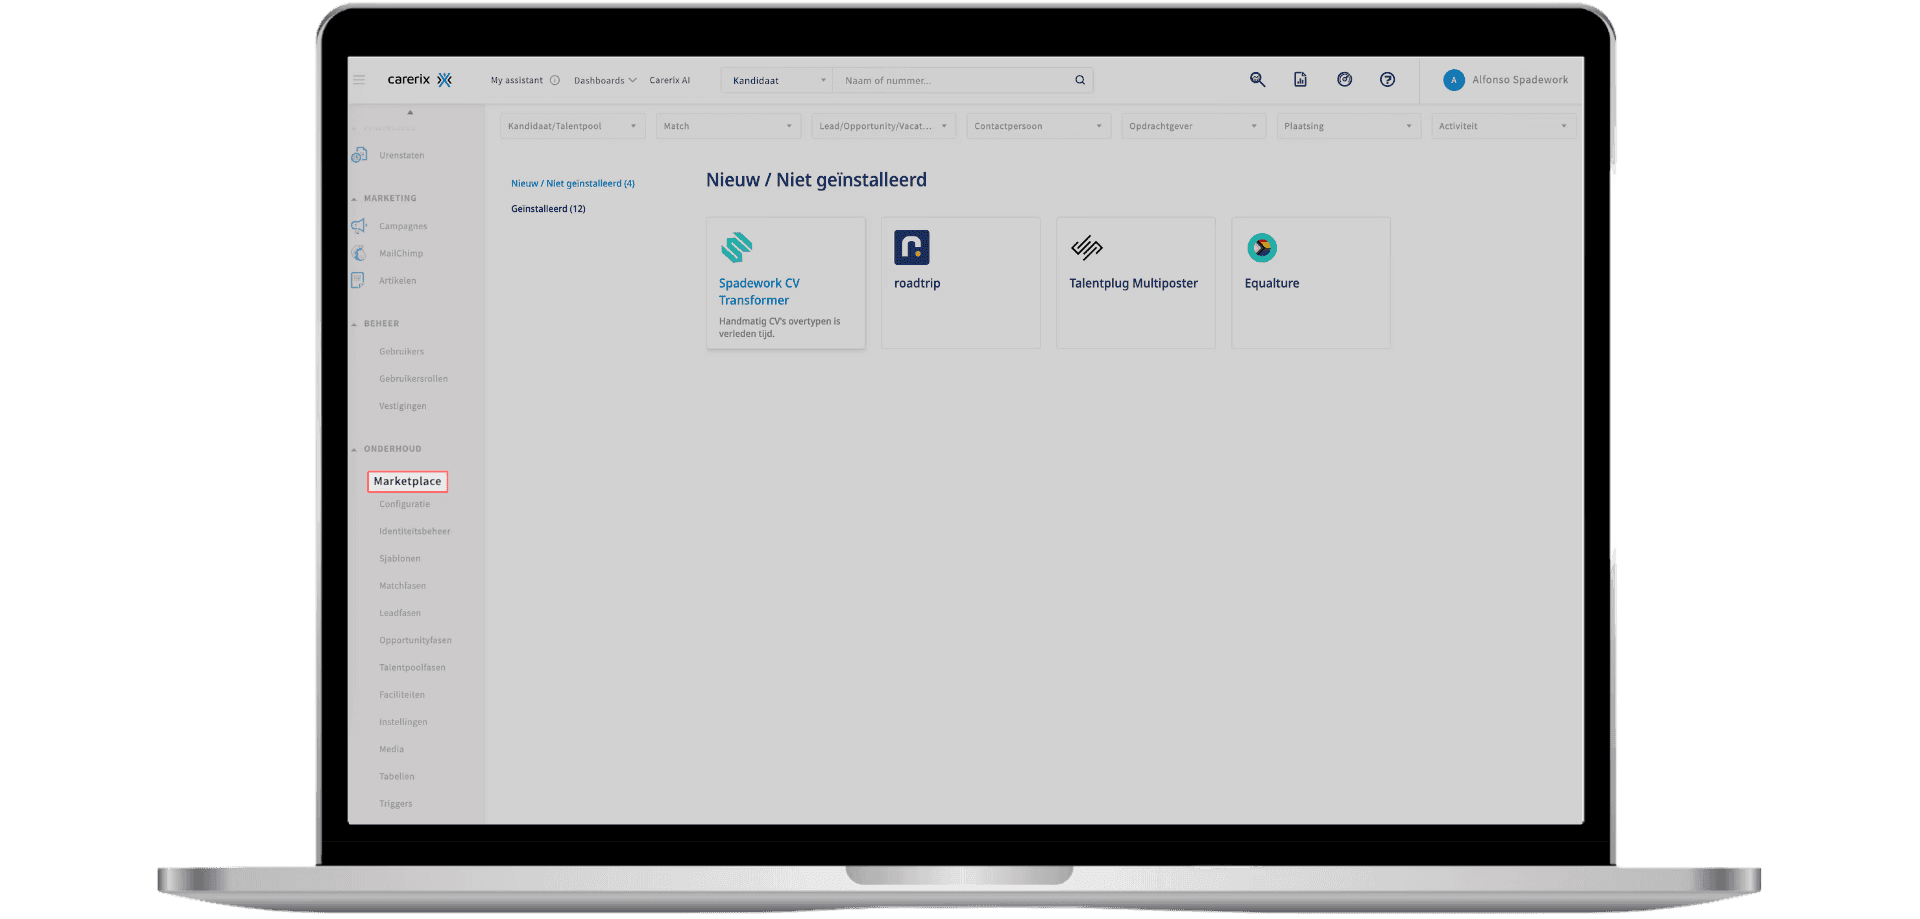This screenshot has height=919, width=1920.
Task: Open the help question mark icon
Action: click(x=1388, y=80)
